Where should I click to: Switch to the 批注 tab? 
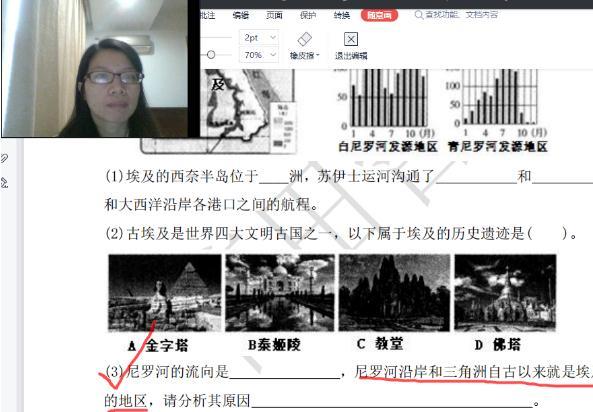(208, 15)
